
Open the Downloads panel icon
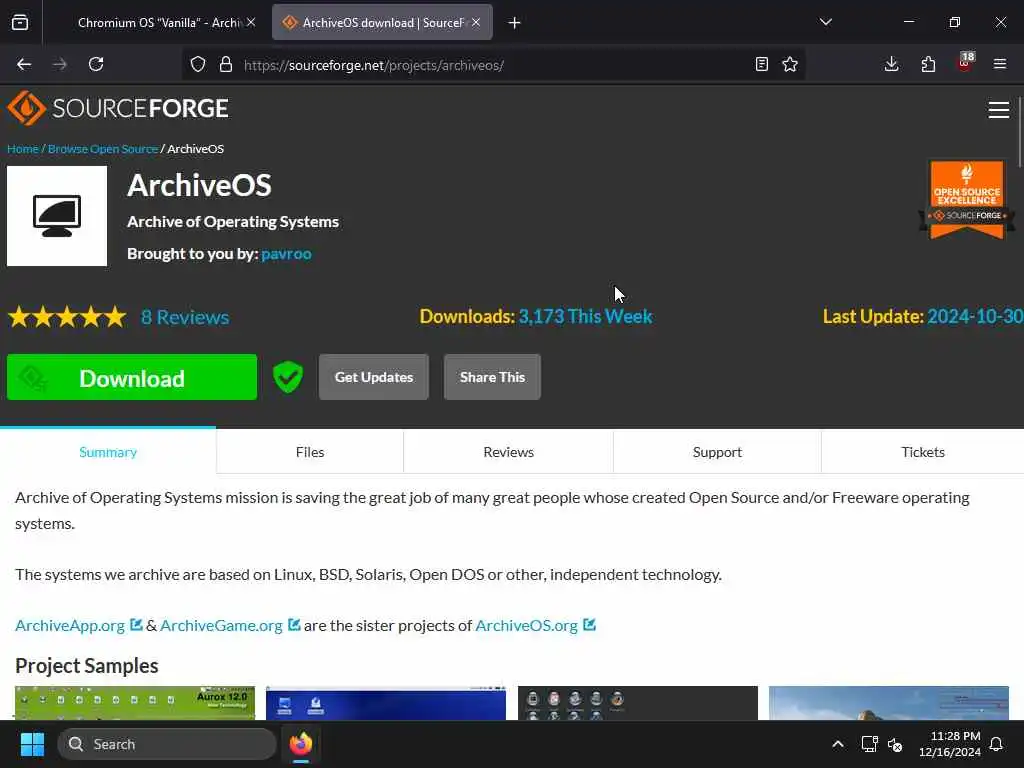tap(891, 64)
